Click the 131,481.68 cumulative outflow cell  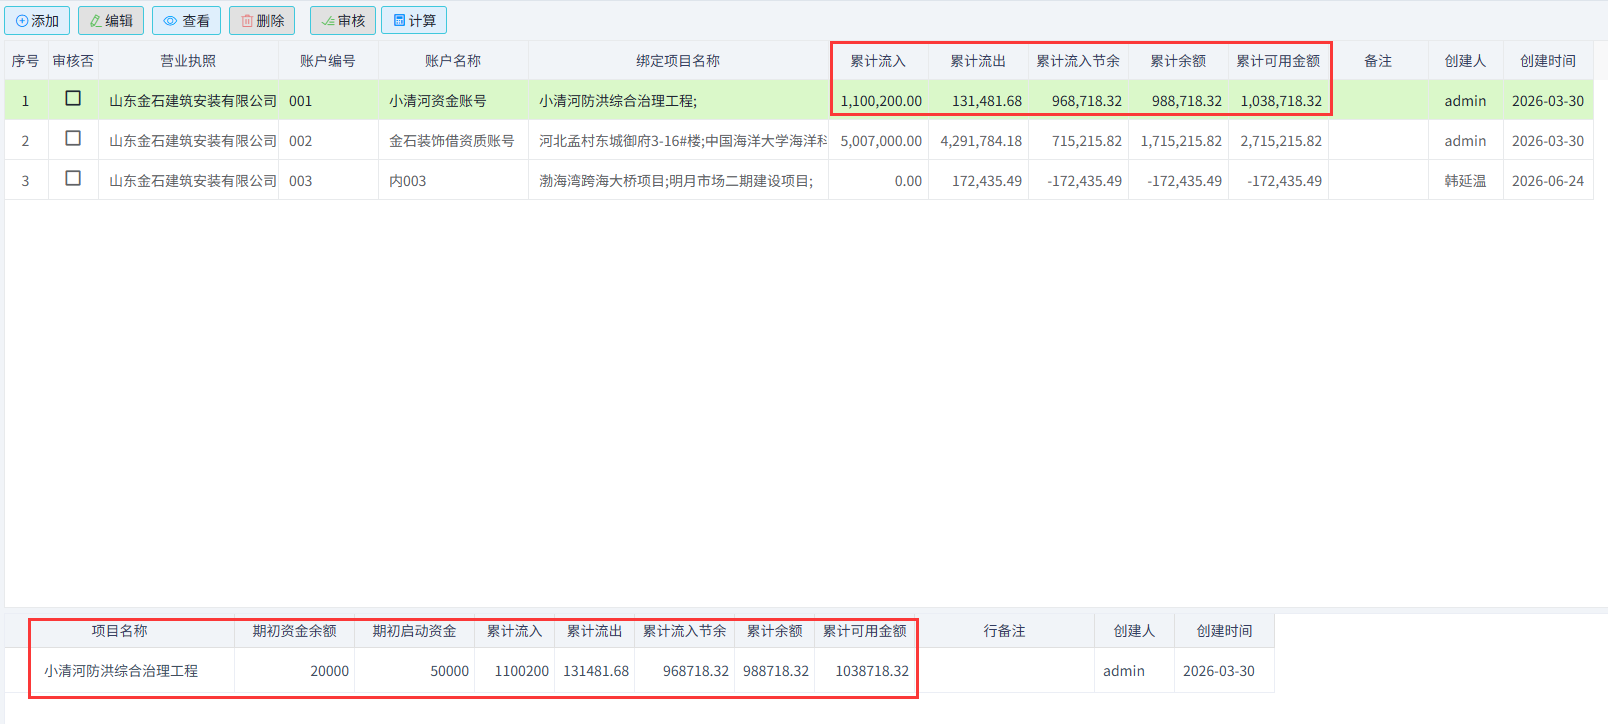point(979,101)
